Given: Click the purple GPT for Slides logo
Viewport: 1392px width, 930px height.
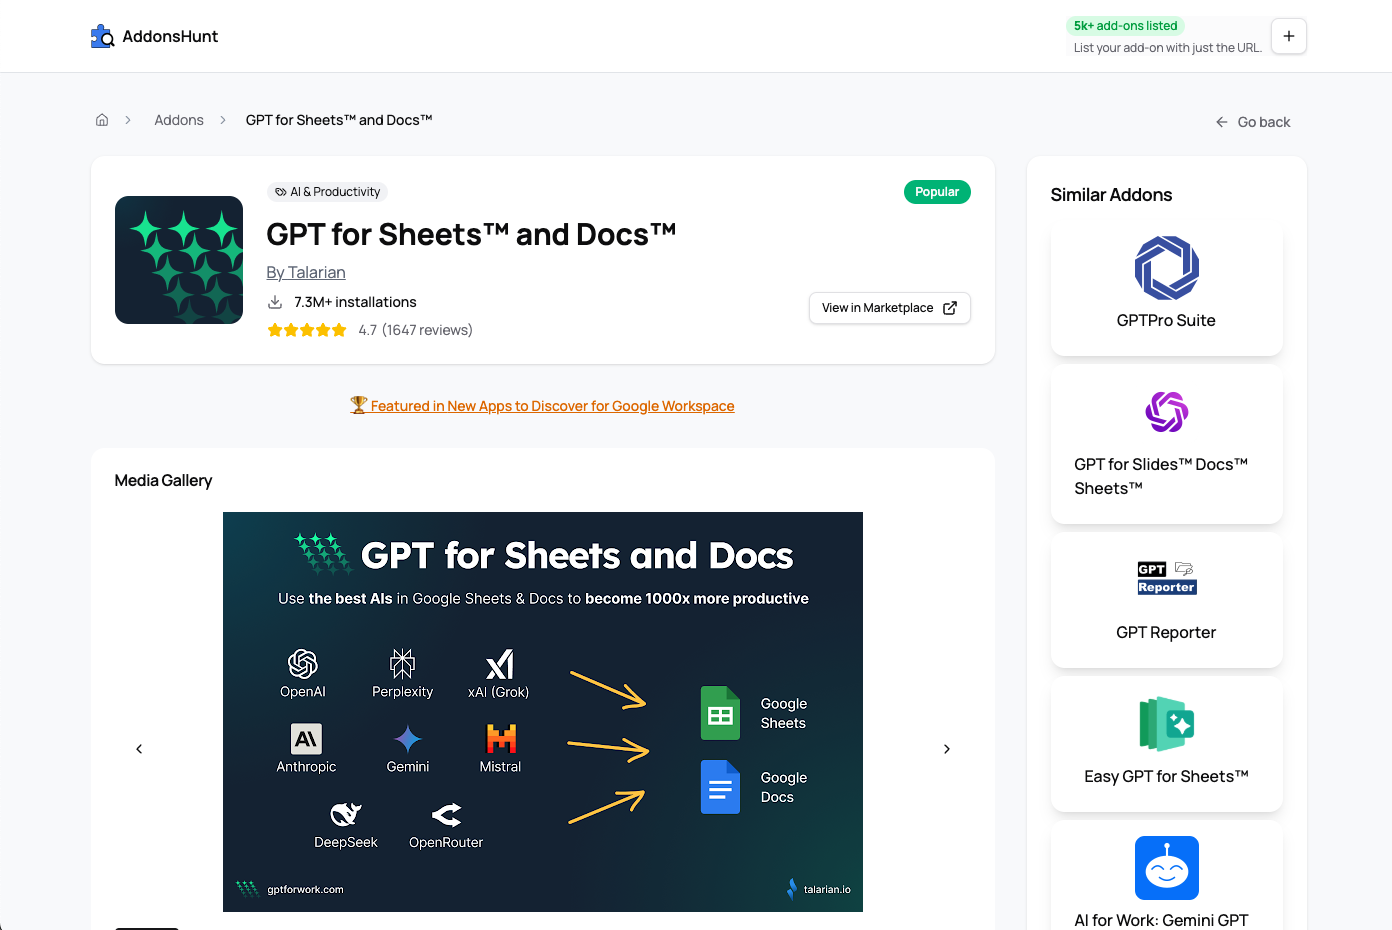Looking at the screenshot, I should (x=1167, y=412).
